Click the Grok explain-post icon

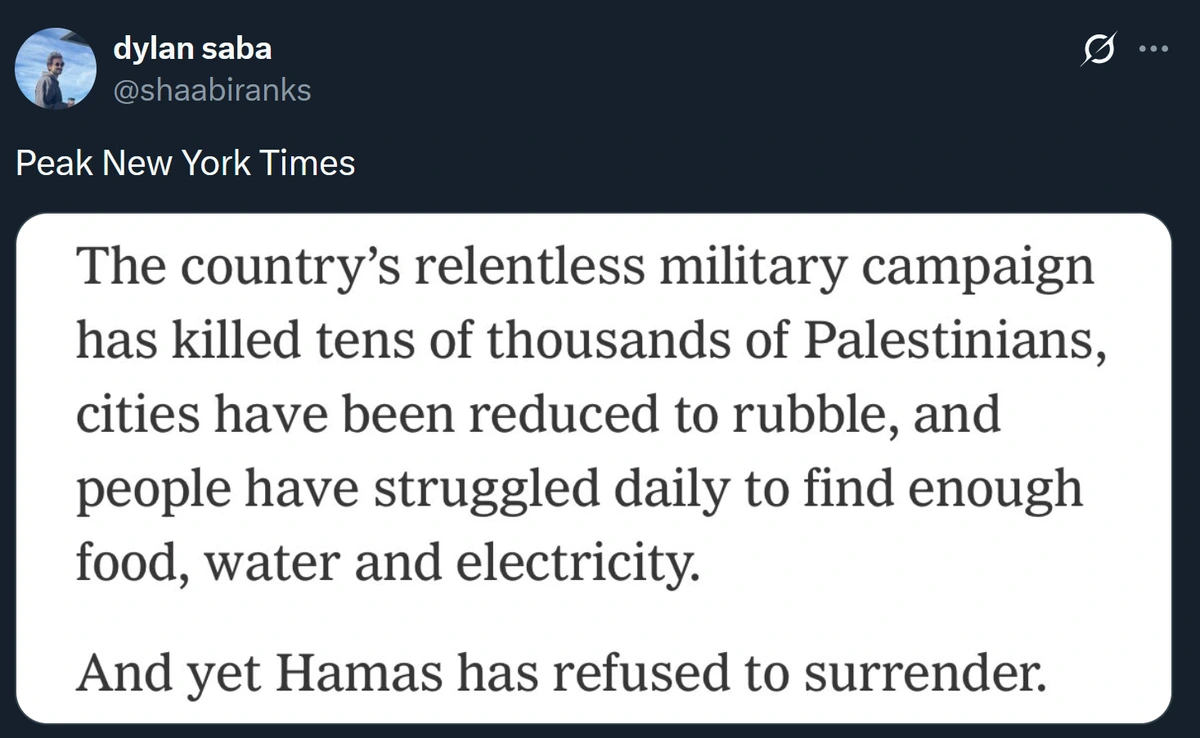coord(1099,50)
